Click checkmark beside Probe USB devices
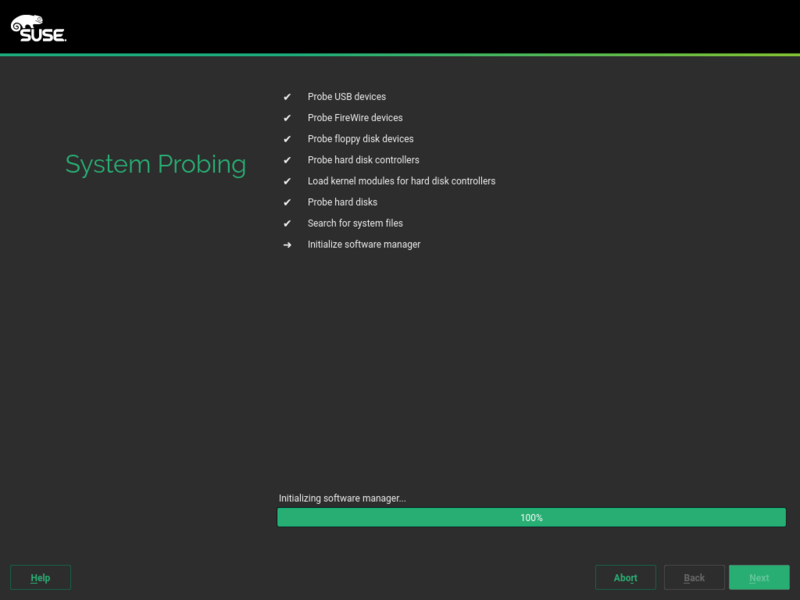This screenshot has height=600, width=800. coord(287,97)
